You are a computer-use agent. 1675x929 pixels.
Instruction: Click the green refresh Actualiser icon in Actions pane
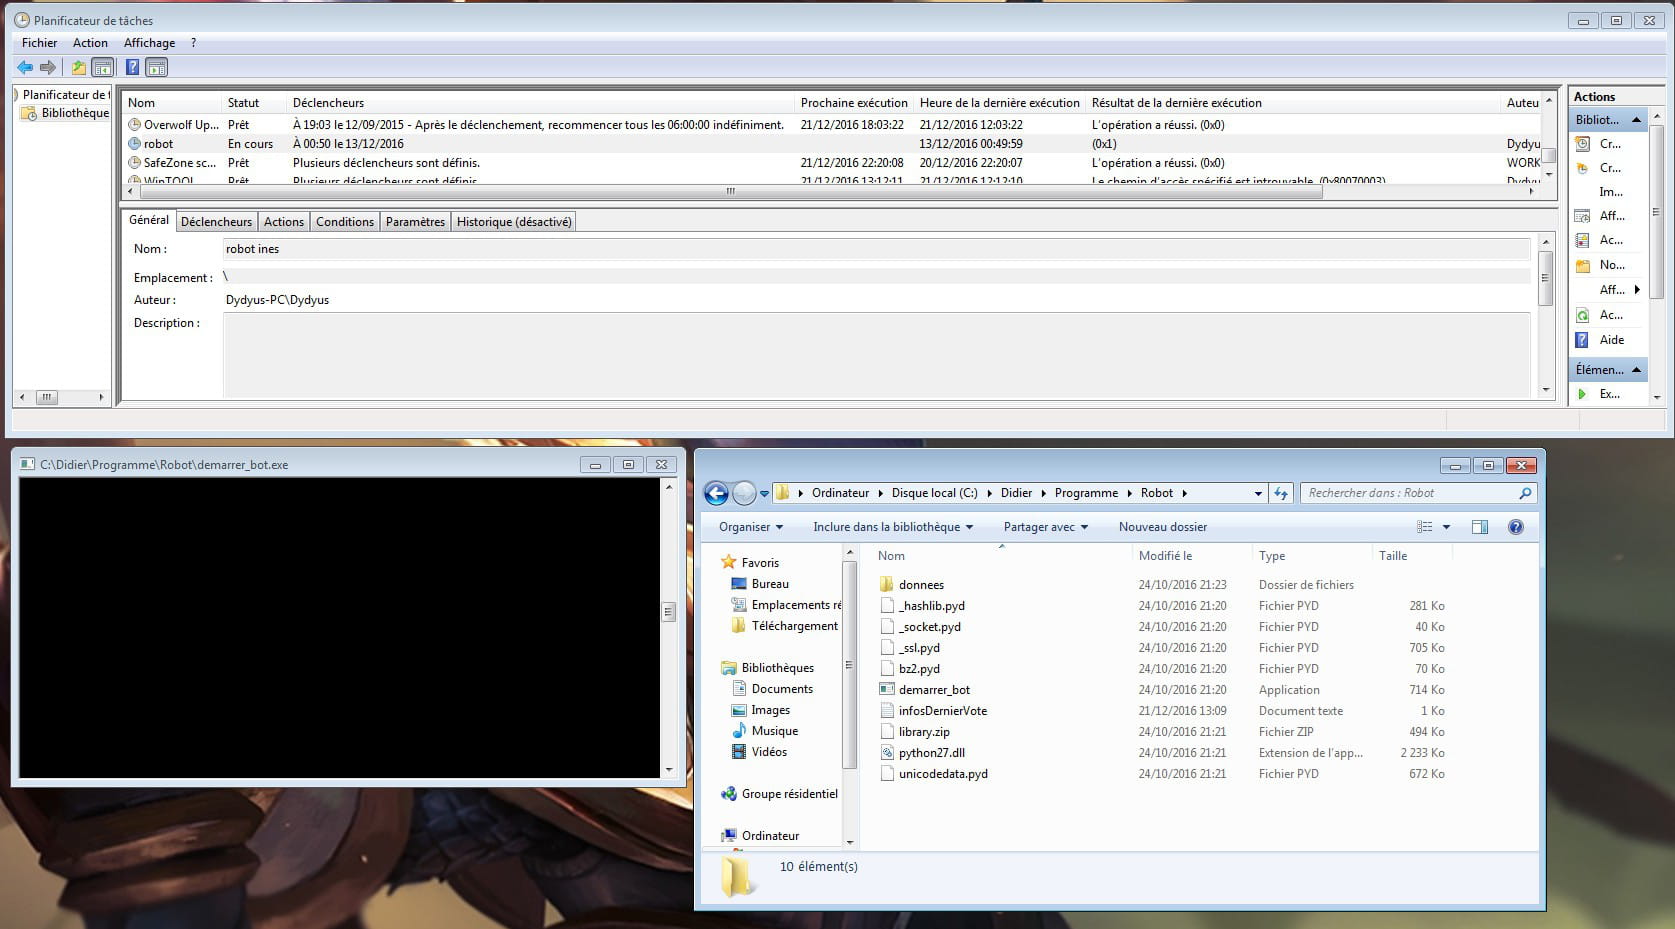(x=1583, y=315)
